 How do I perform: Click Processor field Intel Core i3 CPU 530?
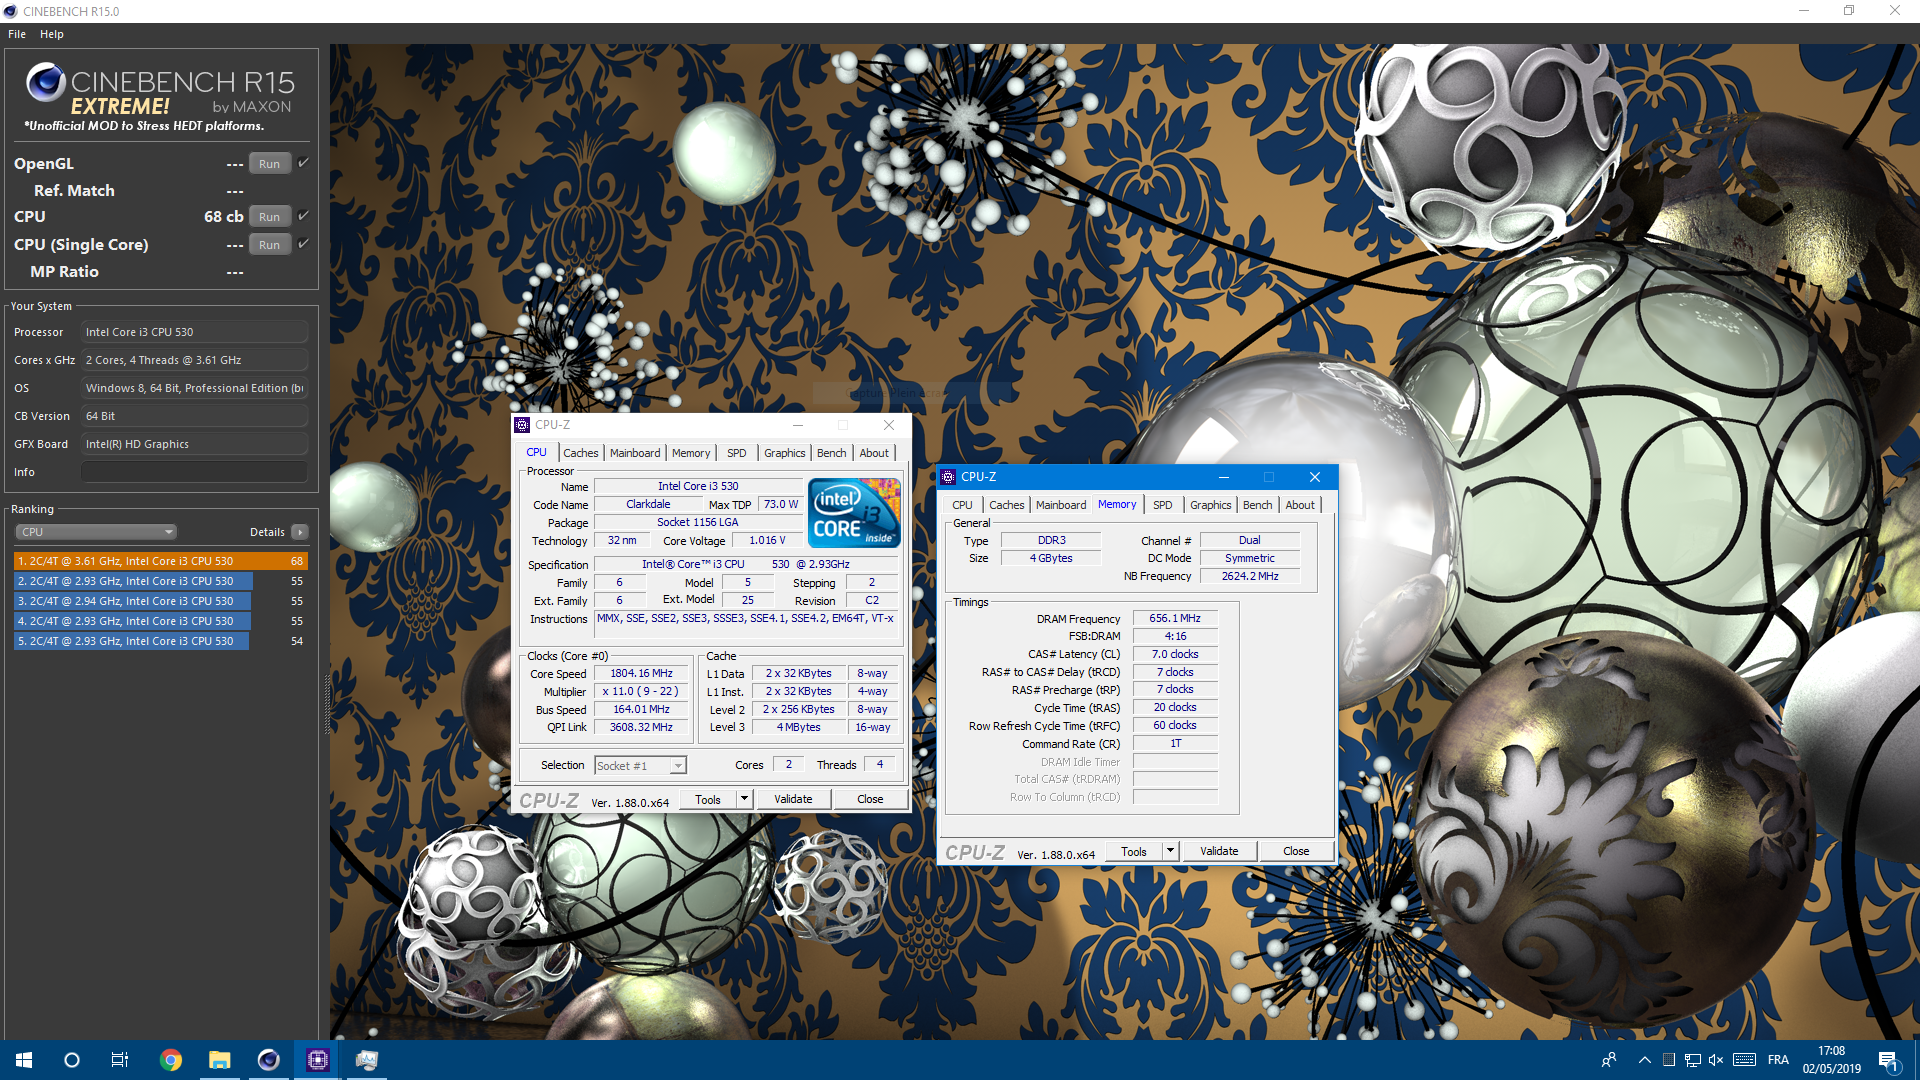194,332
